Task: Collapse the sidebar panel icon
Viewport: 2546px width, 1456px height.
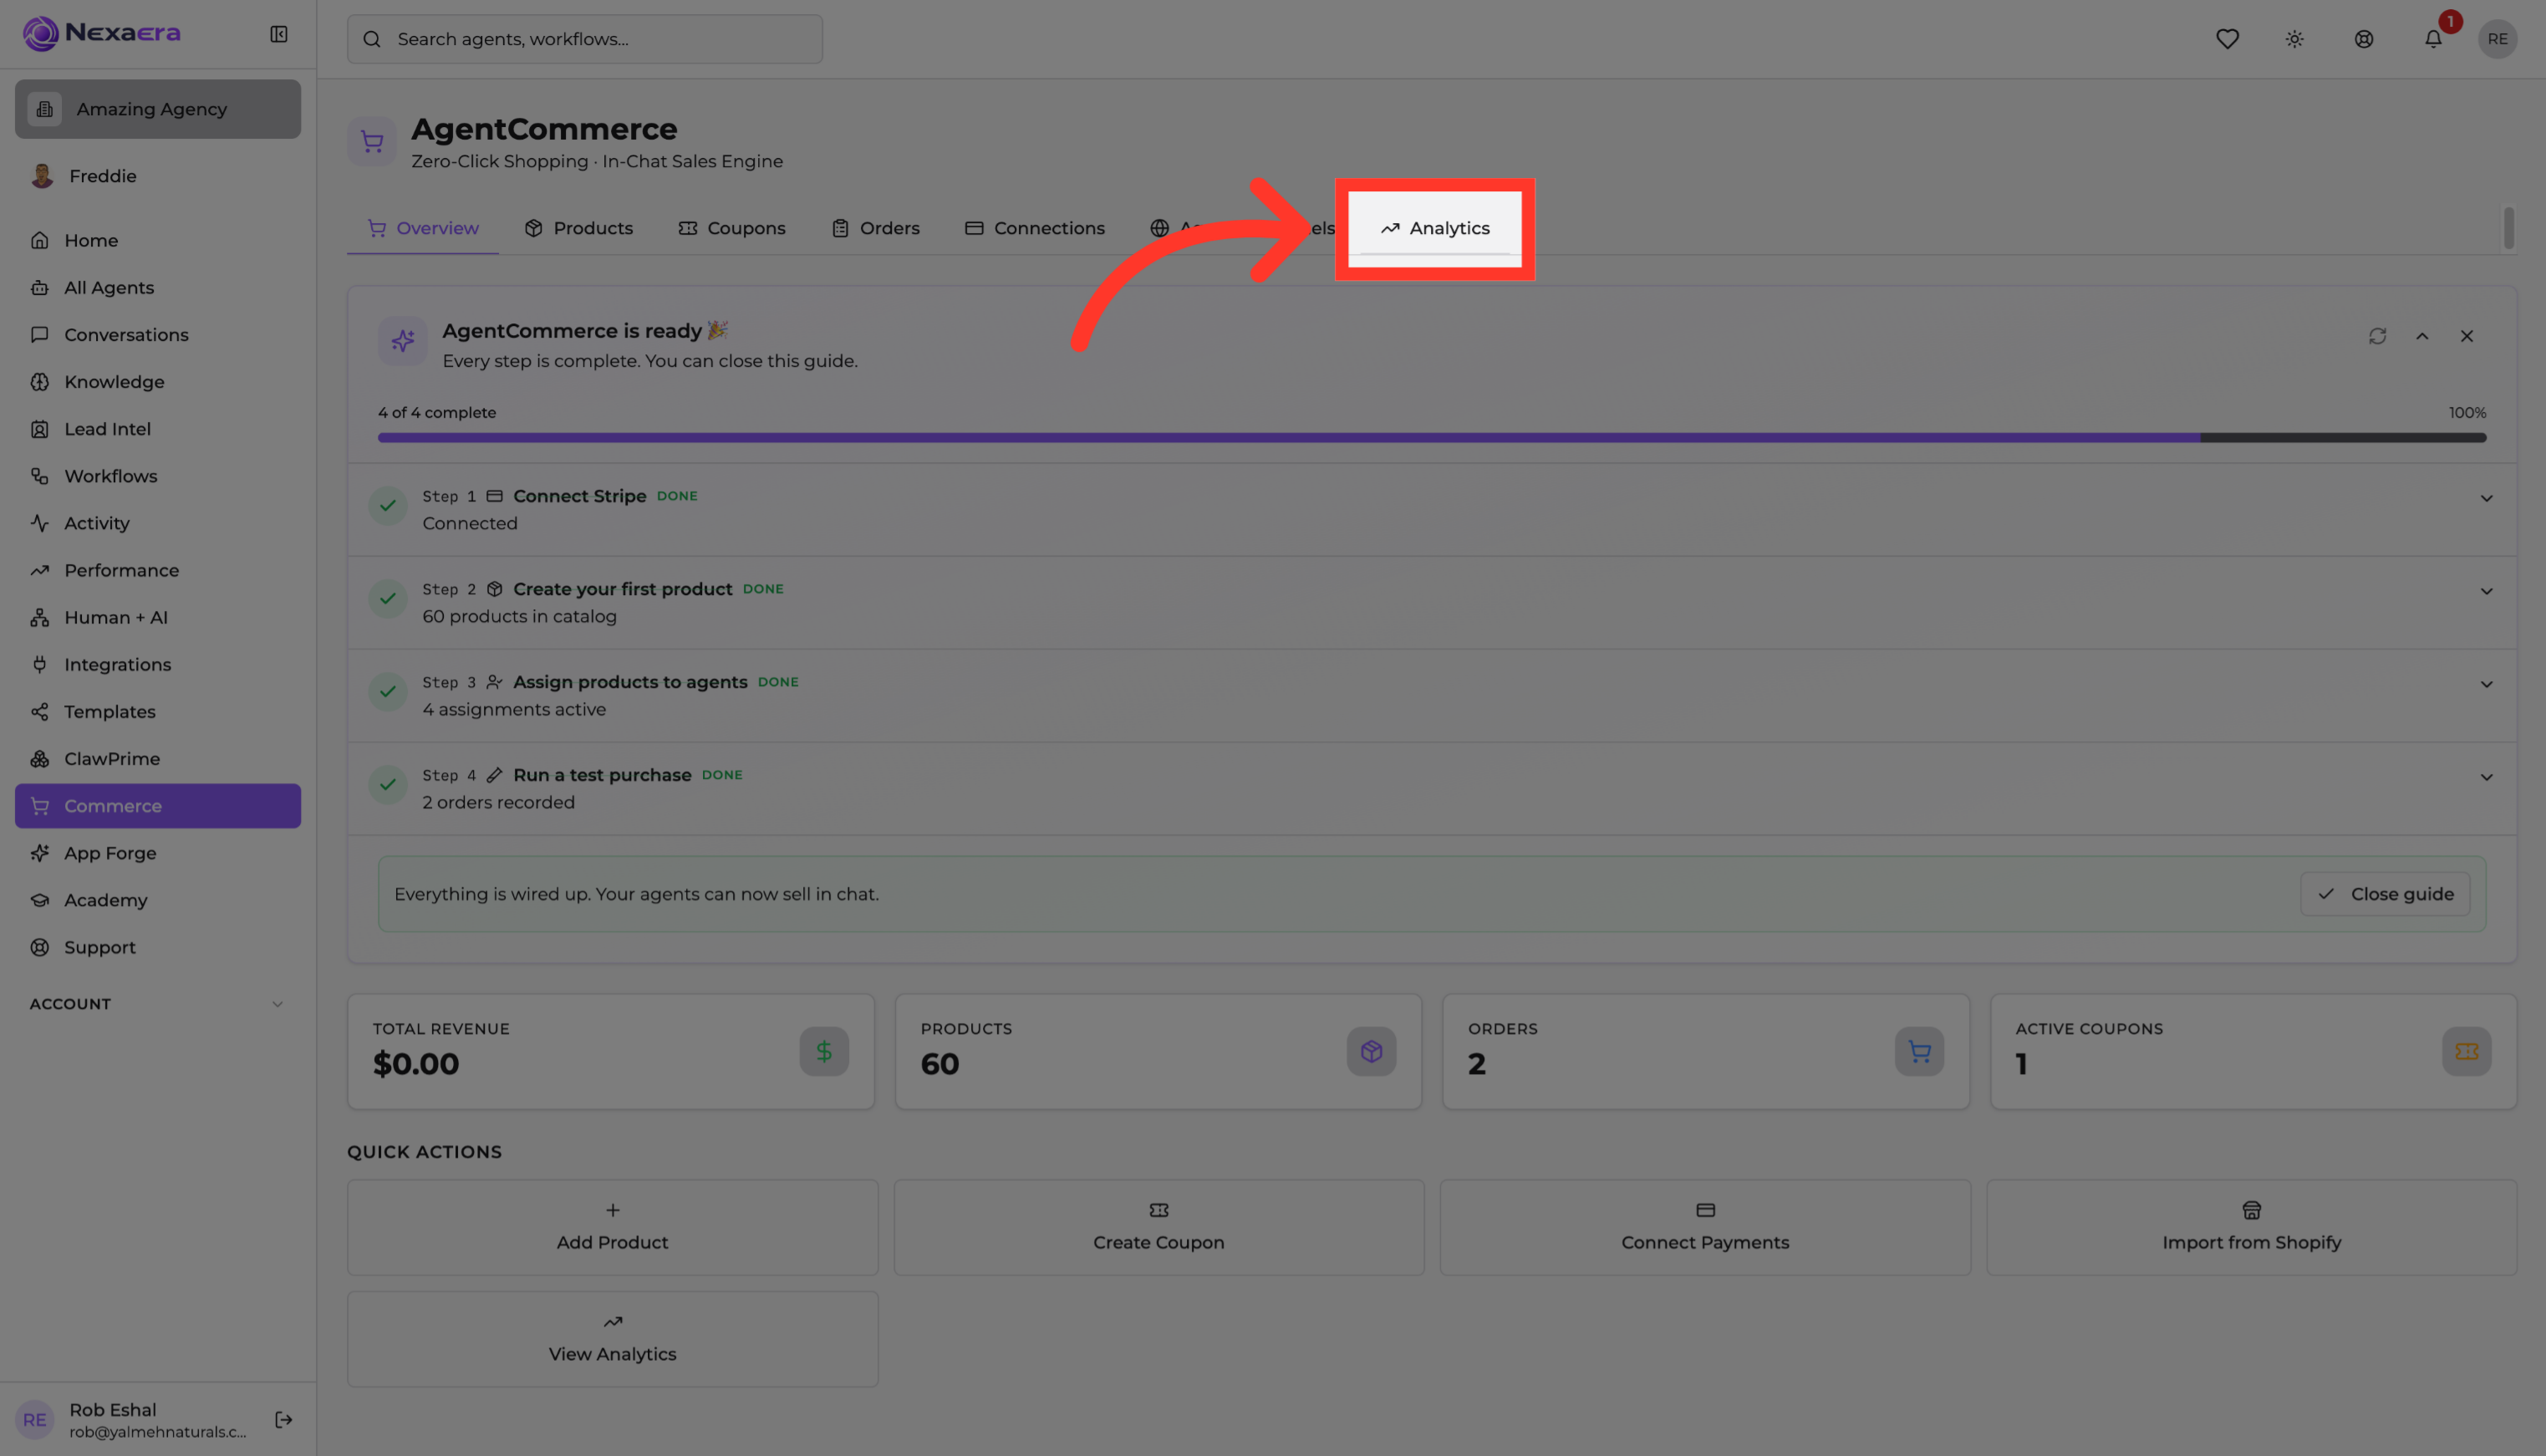Action: pos(279,34)
